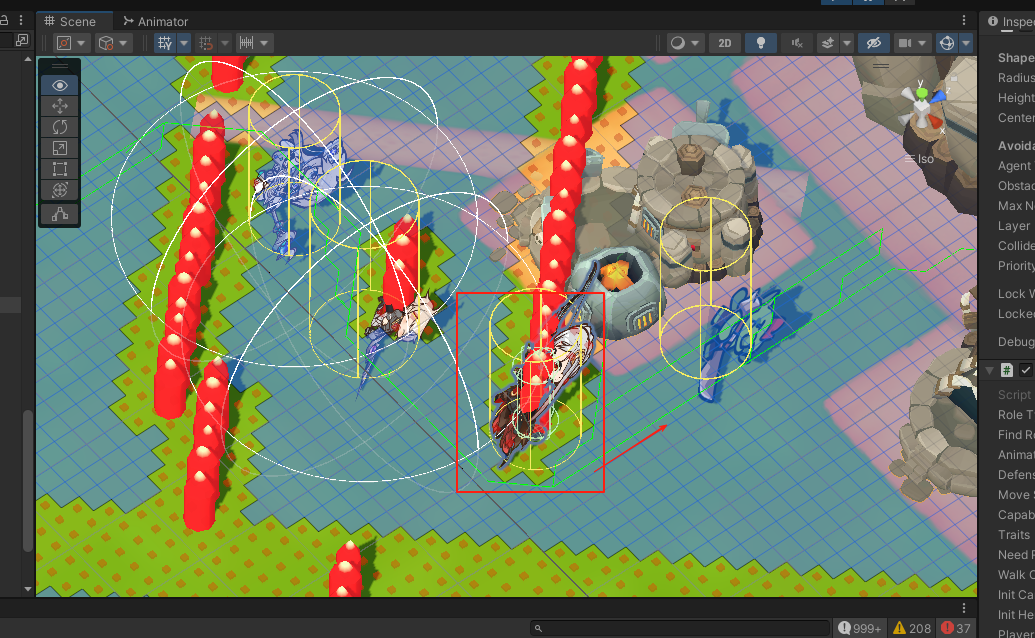Open the left panel three-dot menu
This screenshot has width=1035, height=638.
pyautogui.click(x=21, y=20)
